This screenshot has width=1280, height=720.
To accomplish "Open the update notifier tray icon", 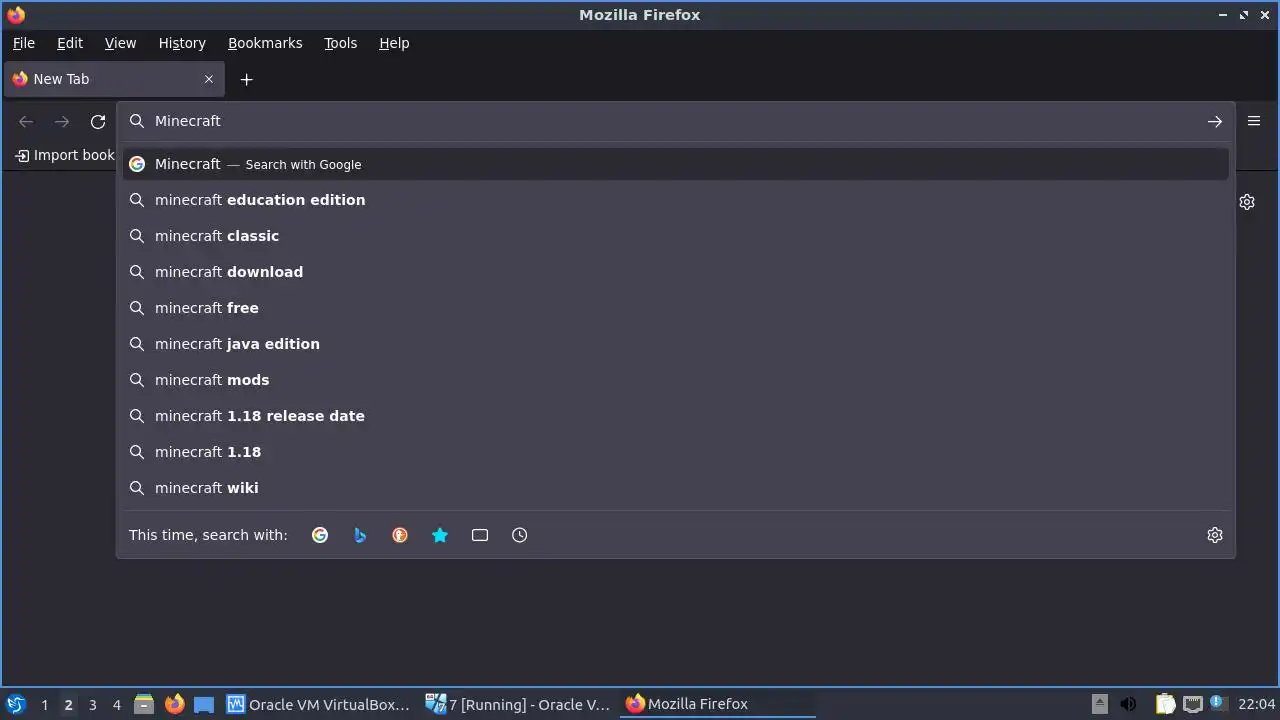I will coord(1217,703).
